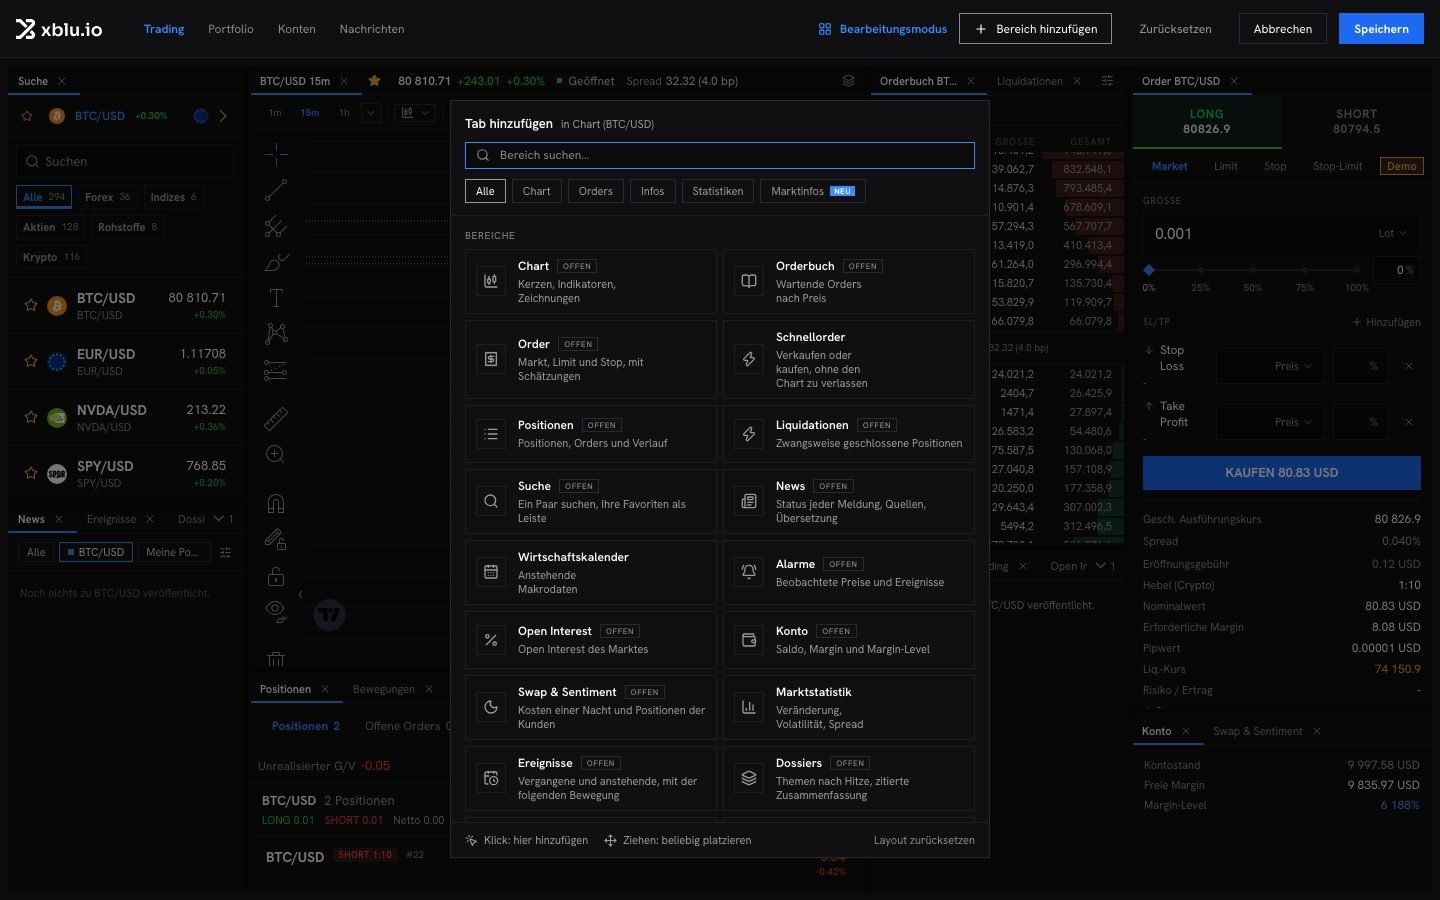The width and height of the screenshot is (1440, 900).
Task: Open the chart type candles dropdown
Action: point(415,113)
